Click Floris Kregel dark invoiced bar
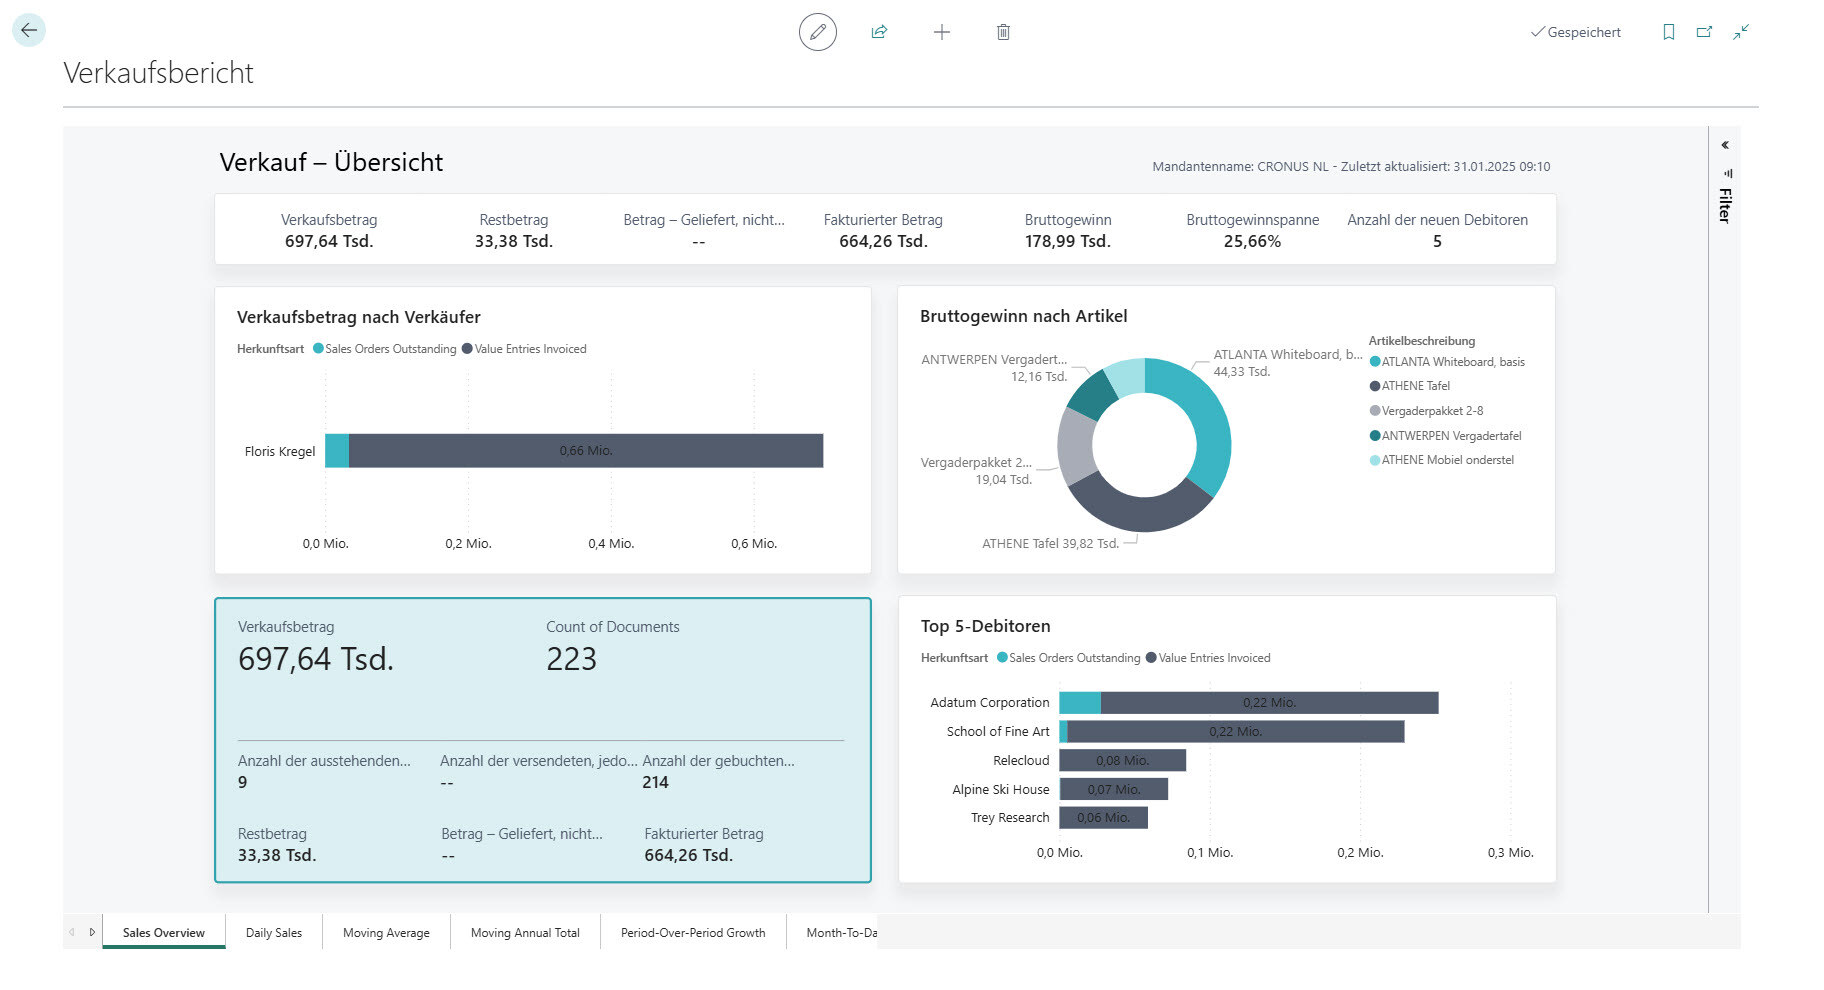The image size is (1824, 990). (586, 451)
